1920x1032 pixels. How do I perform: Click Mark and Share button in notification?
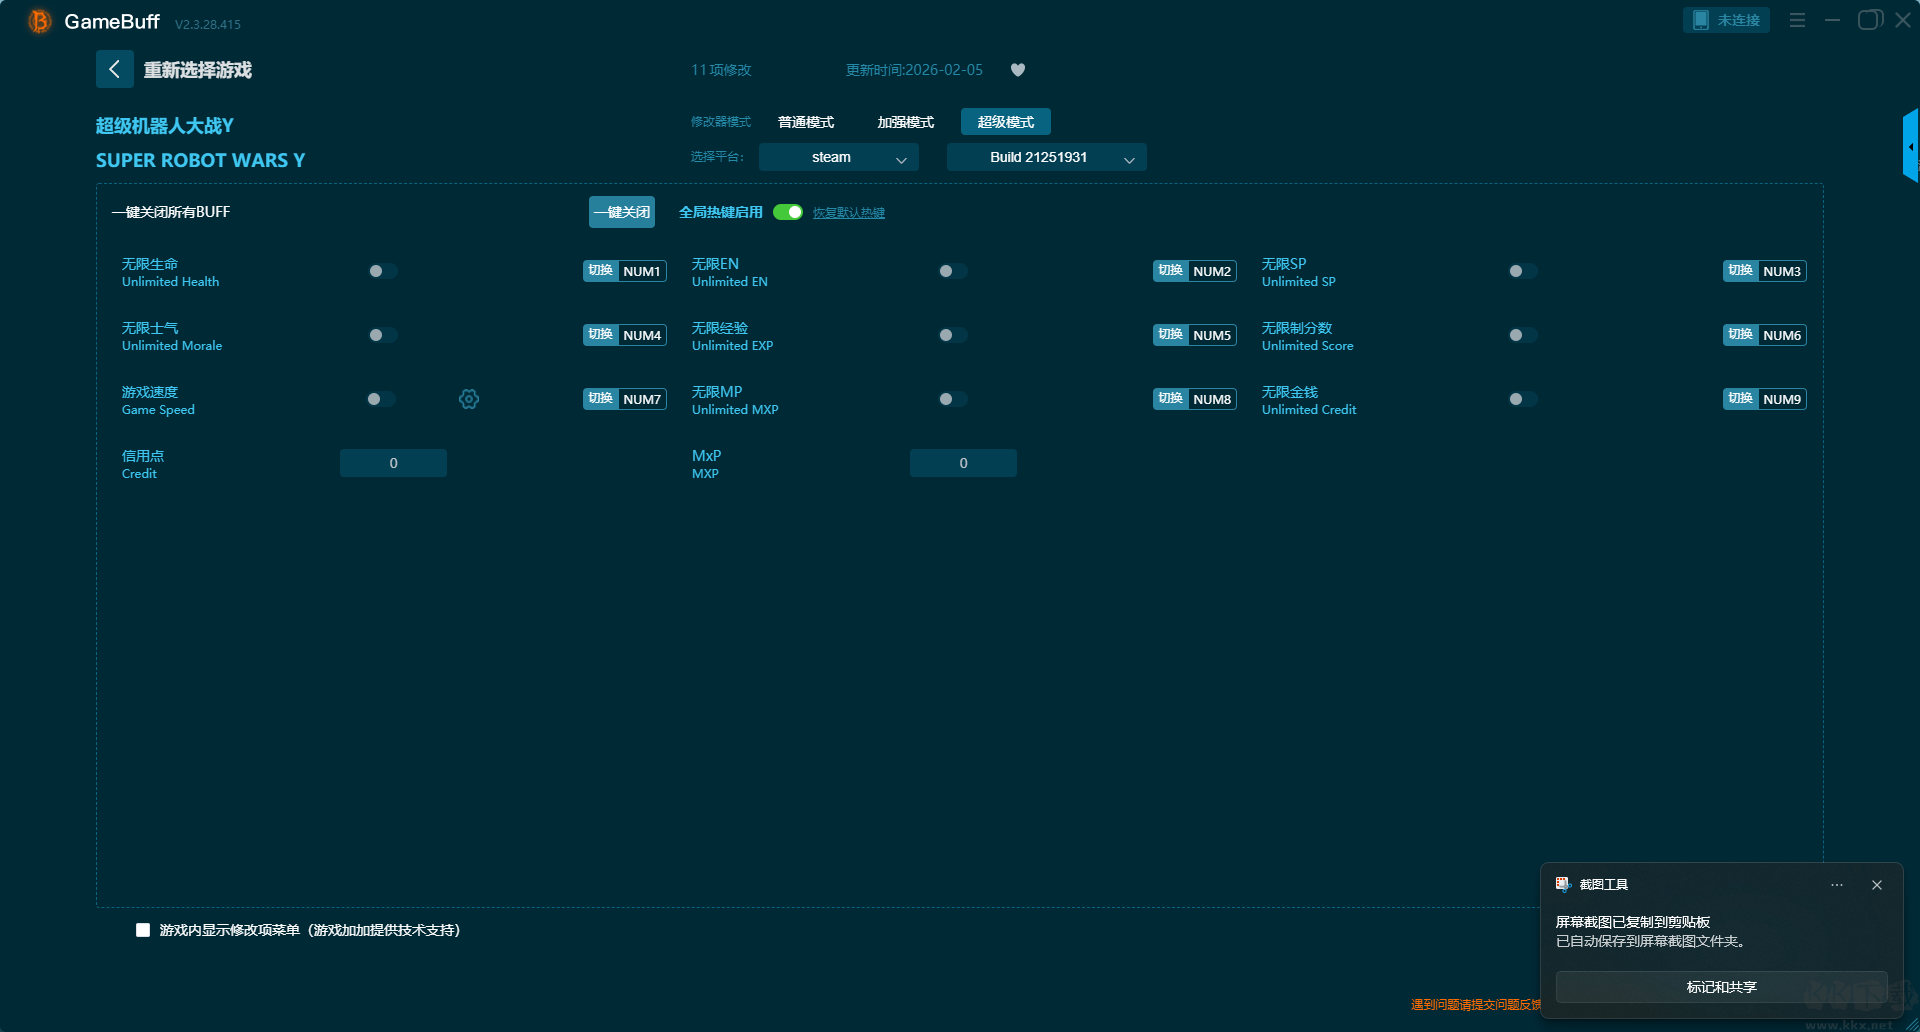pyautogui.click(x=1721, y=987)
